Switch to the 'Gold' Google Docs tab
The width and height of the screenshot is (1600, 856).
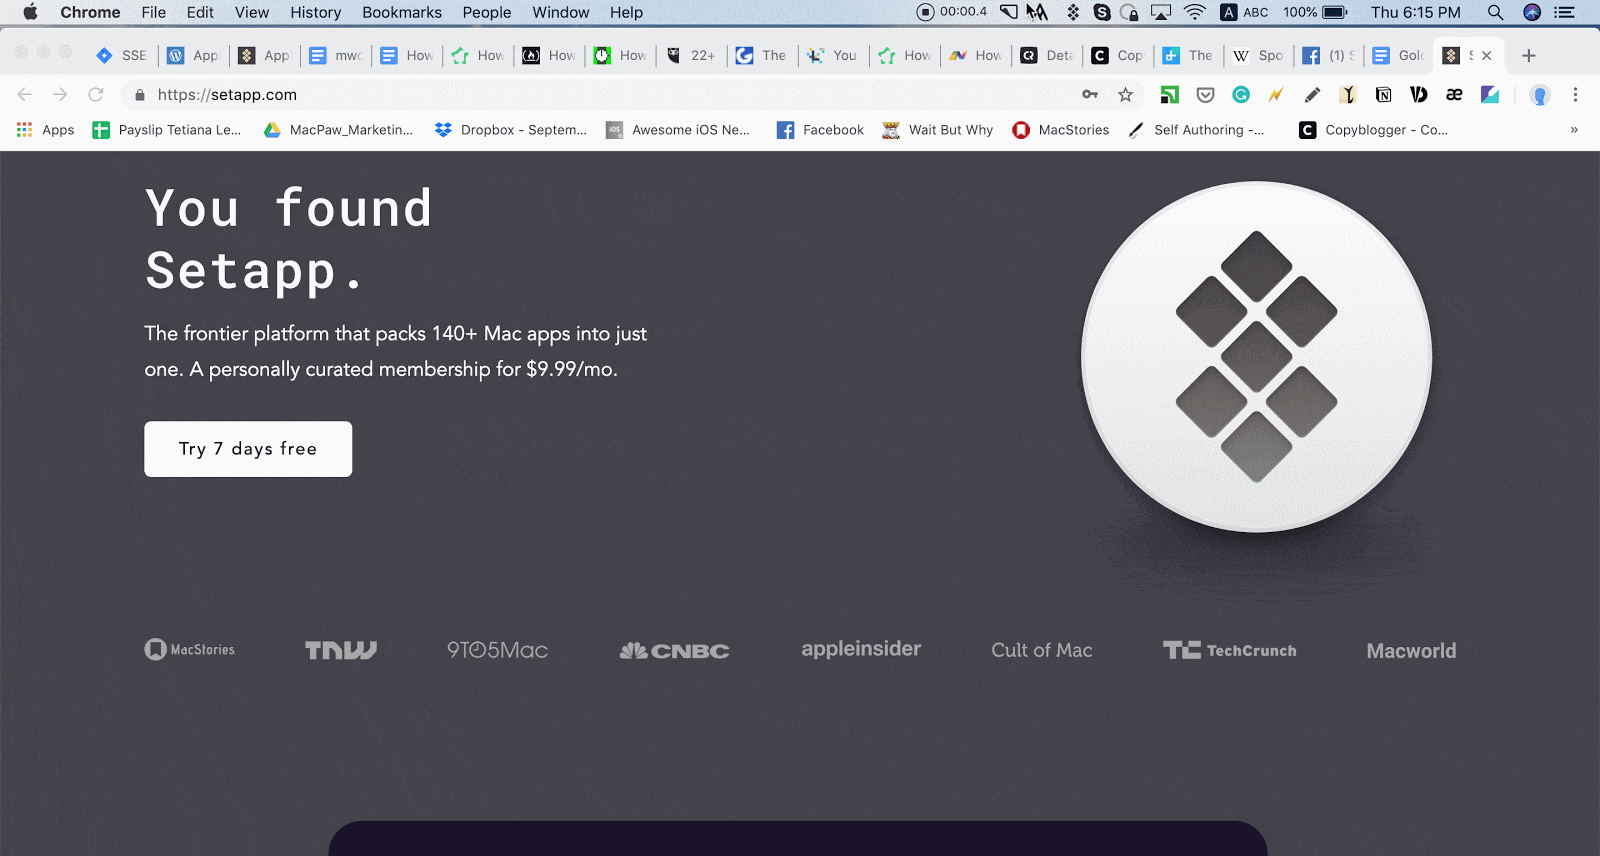[1400, 56]
